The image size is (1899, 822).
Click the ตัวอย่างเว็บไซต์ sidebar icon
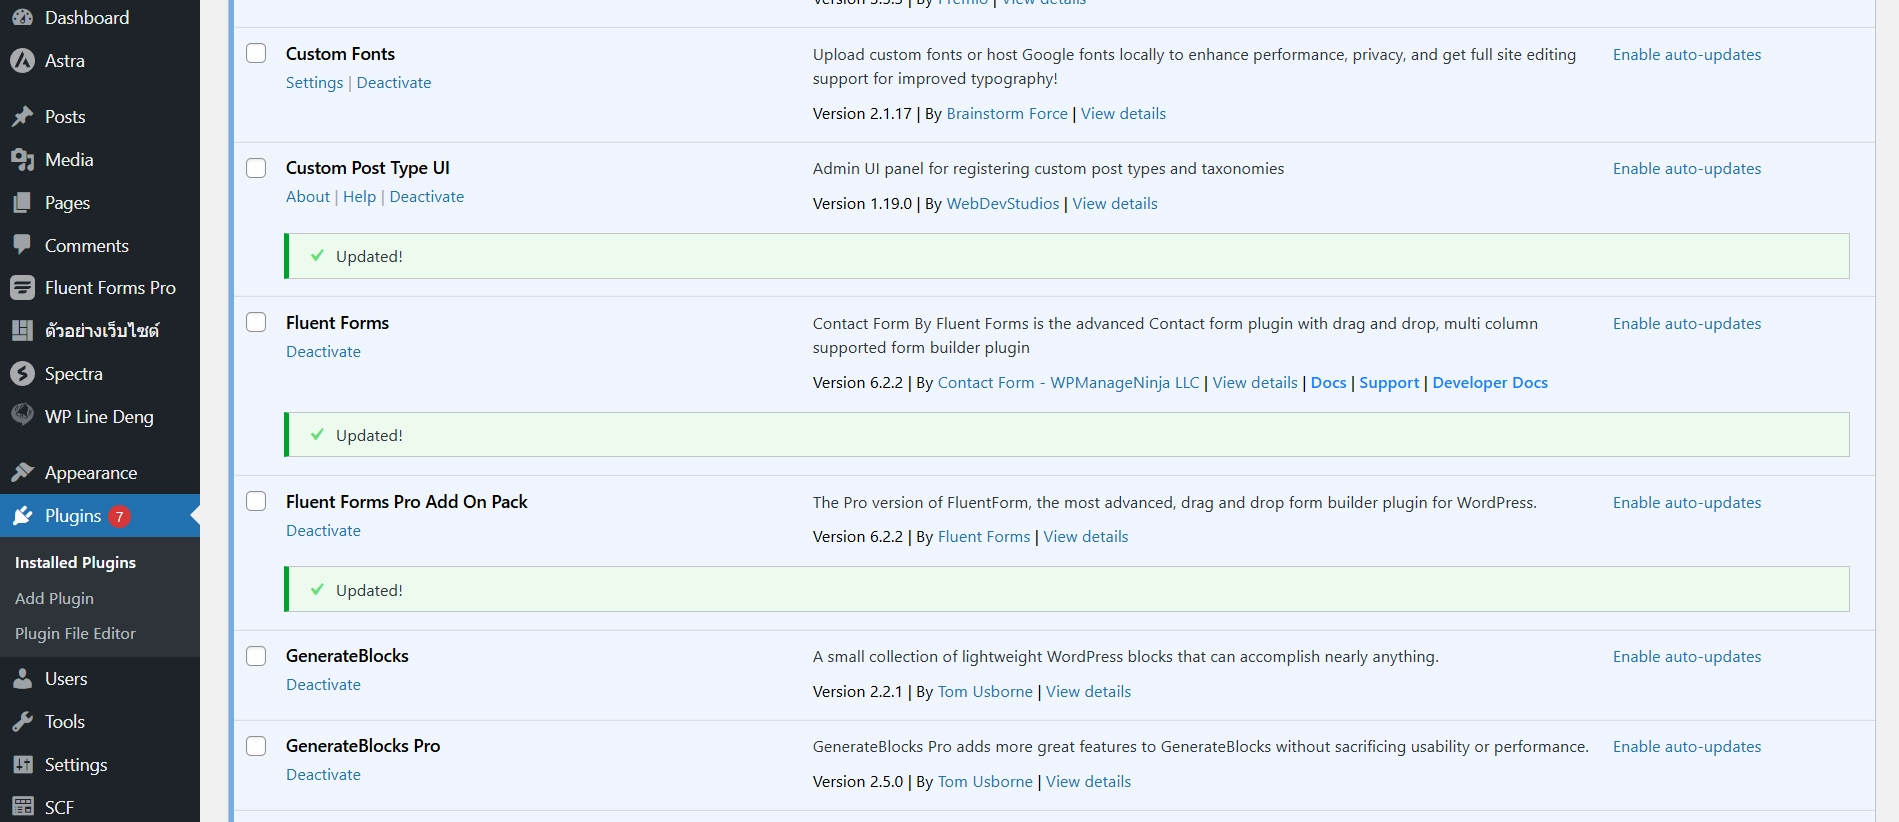coord(22,330)
